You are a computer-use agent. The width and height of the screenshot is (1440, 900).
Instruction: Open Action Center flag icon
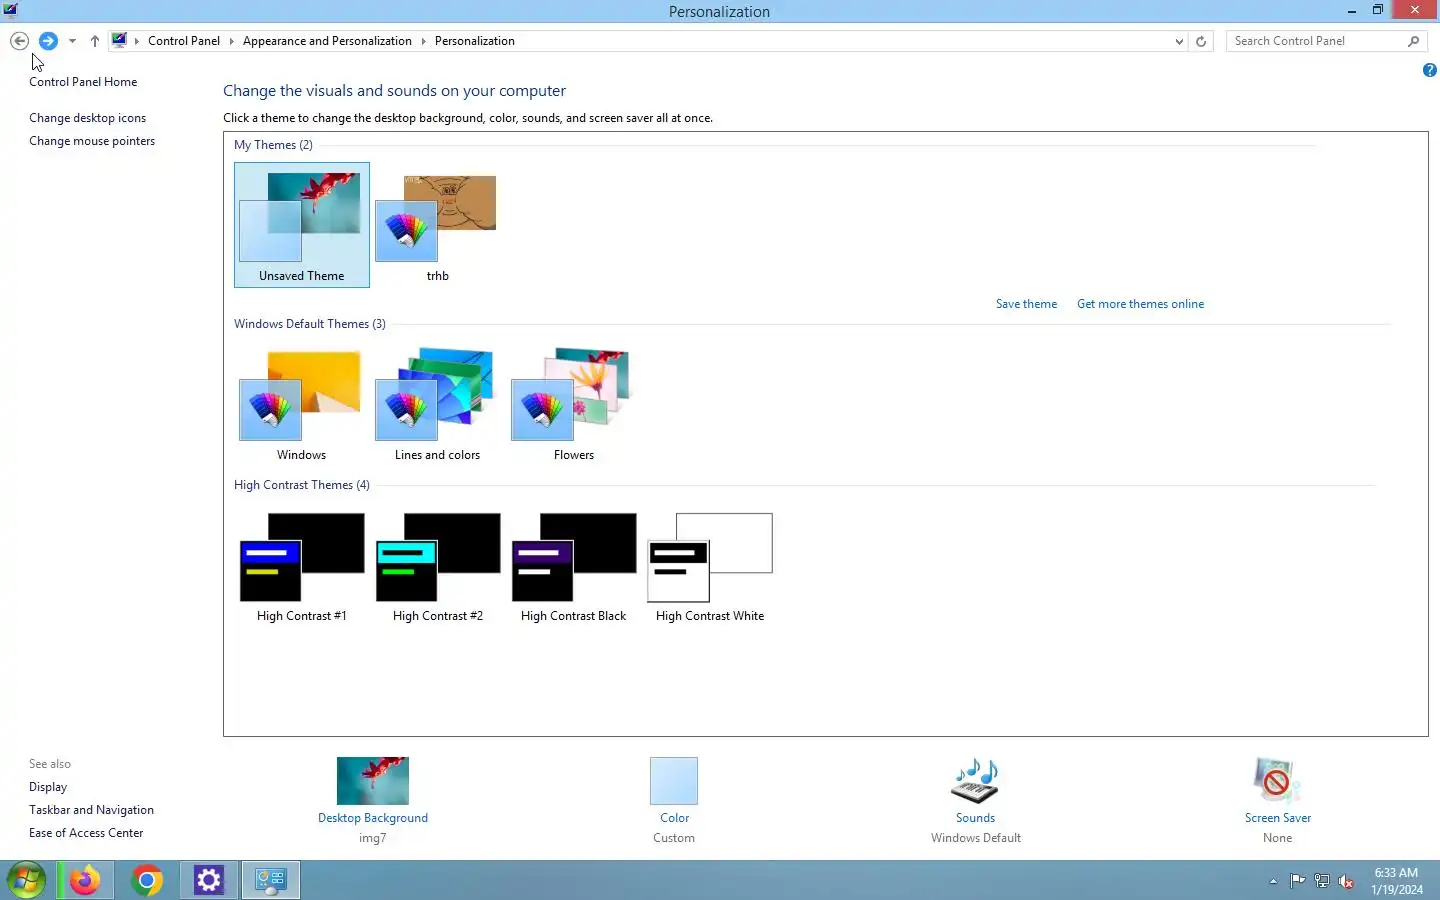1297,881
